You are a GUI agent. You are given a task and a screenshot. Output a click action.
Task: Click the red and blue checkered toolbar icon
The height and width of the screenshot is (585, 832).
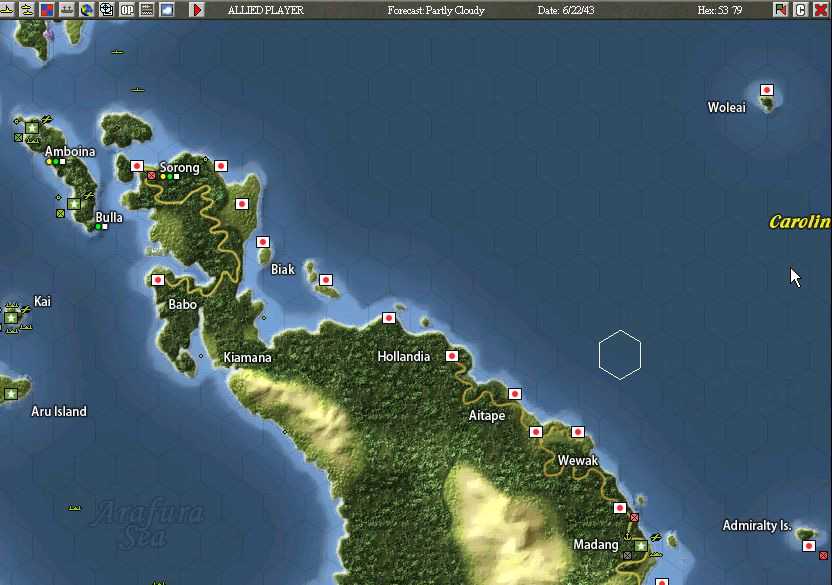pos(47,10)
